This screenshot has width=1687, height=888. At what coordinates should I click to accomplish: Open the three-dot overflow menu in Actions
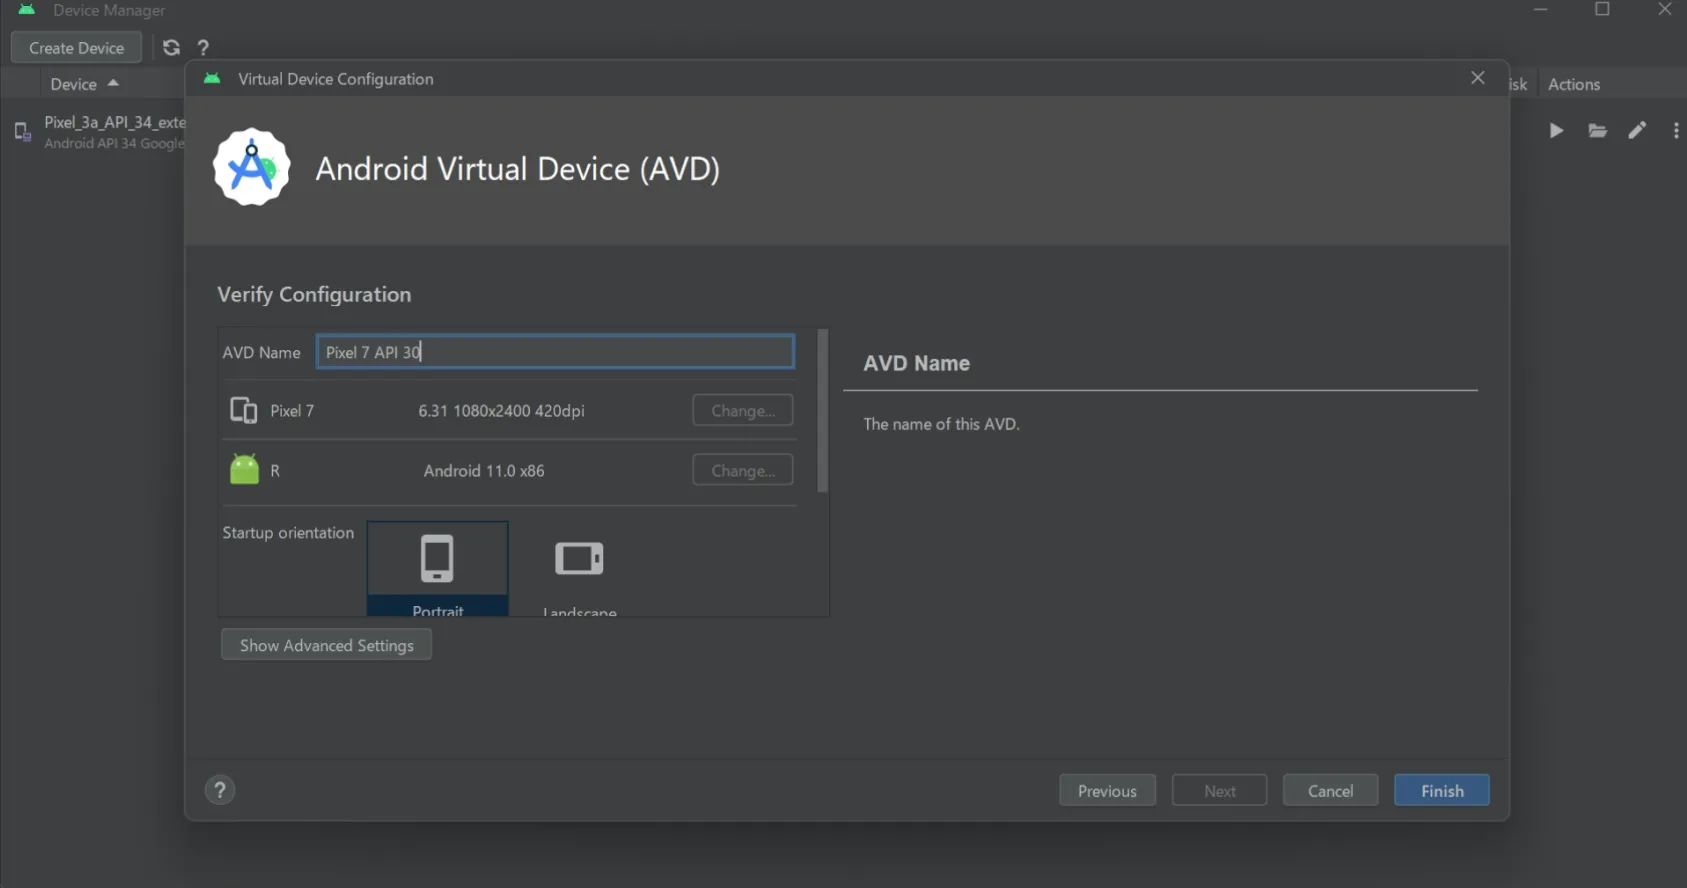coord(1676,131)
